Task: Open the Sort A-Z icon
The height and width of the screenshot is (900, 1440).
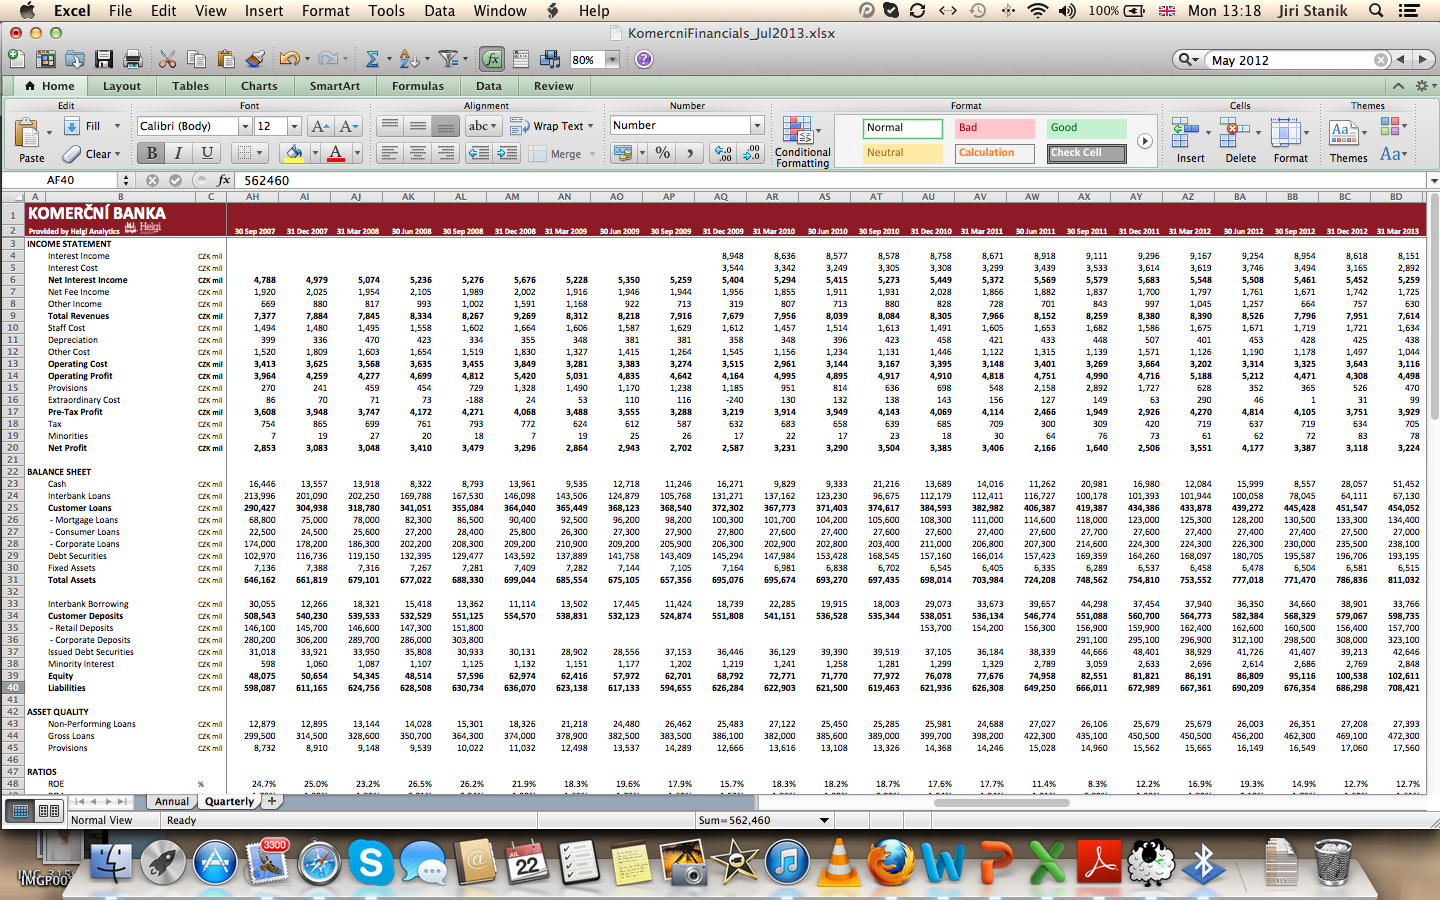Action: pos(408,59)
